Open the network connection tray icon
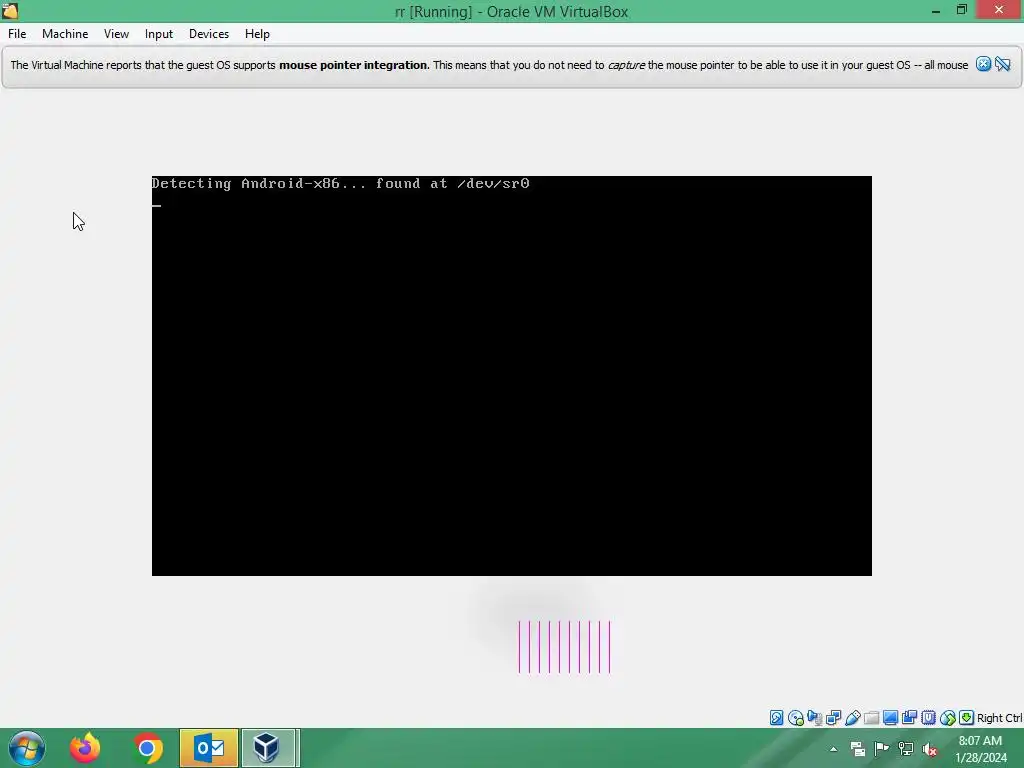1024x768 pixels. [906, 749]
